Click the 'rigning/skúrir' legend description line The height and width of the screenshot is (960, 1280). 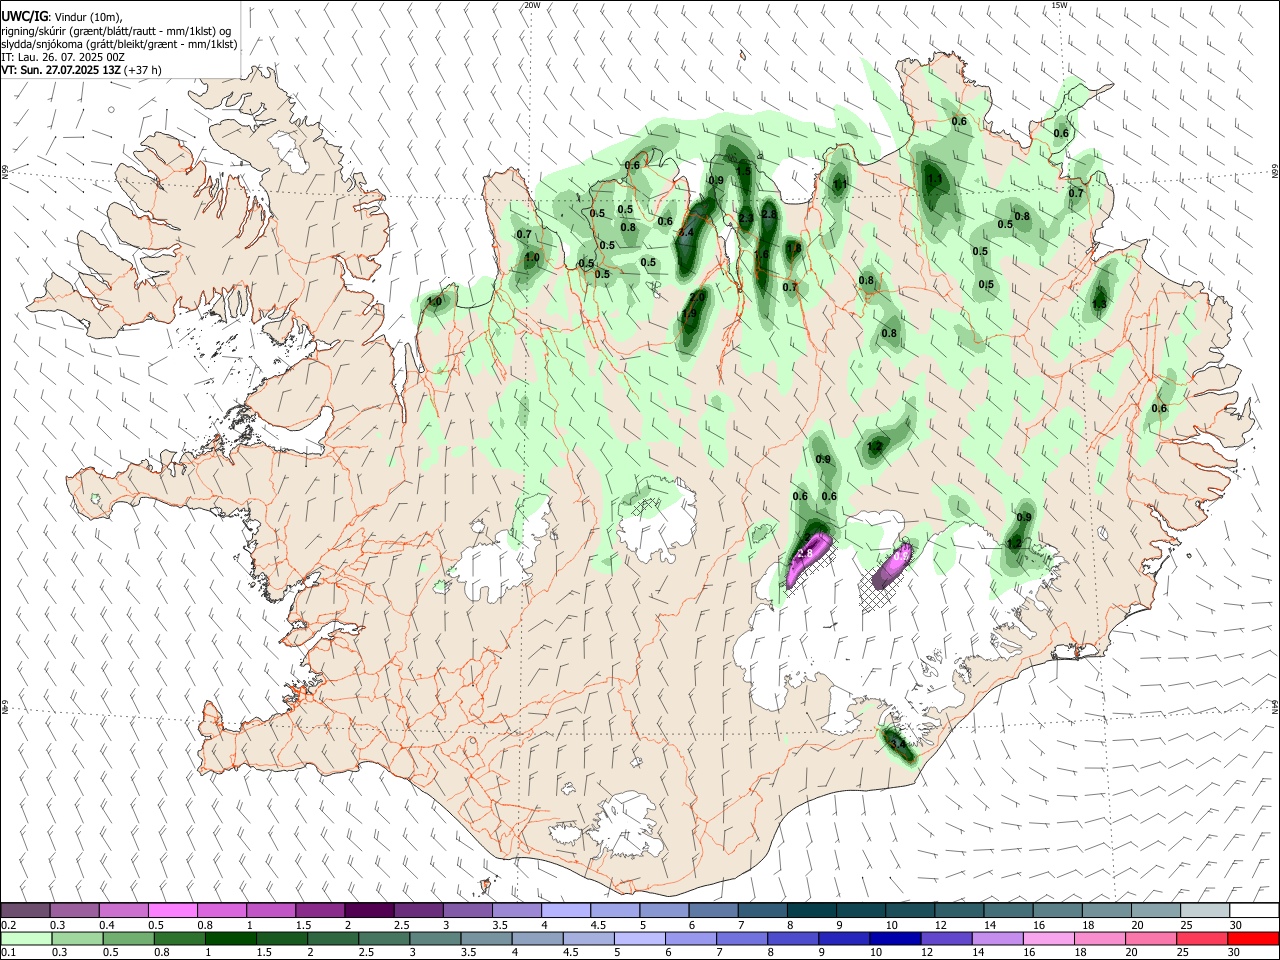116,31
